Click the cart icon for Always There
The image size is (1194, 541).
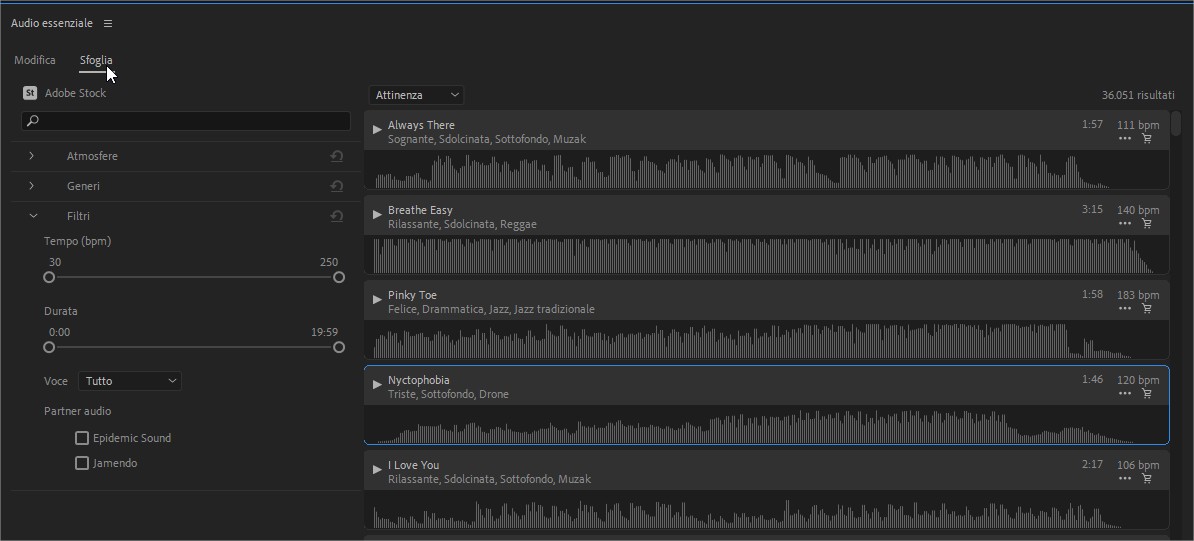click(x=1147, y=139)
